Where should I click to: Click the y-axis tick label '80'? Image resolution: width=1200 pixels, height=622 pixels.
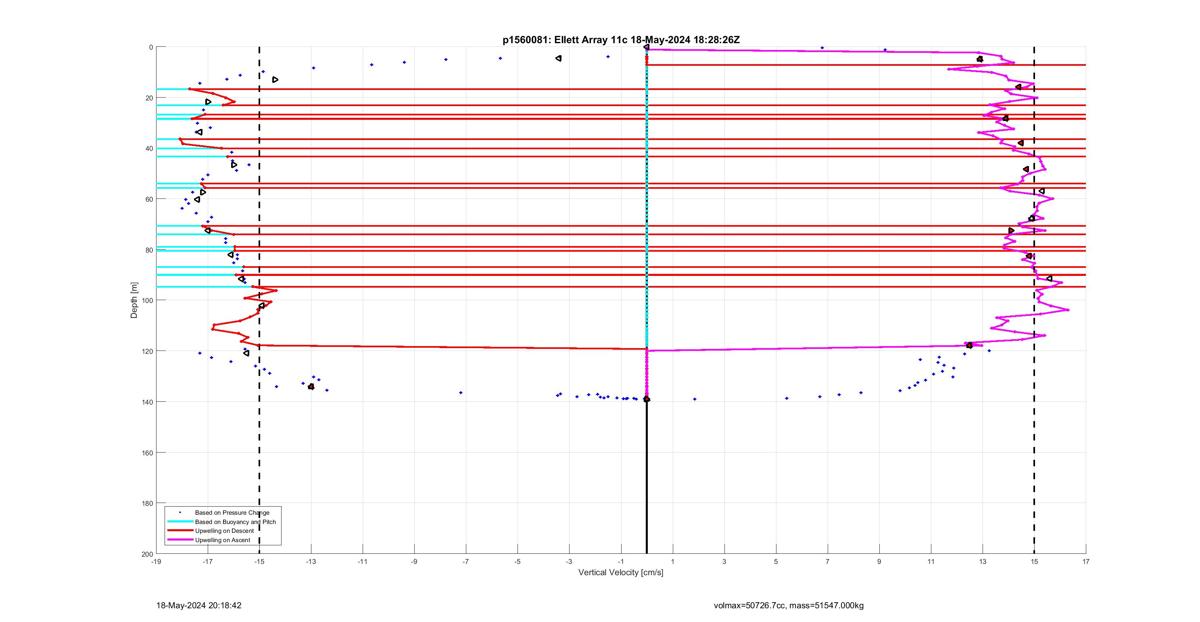click(x=148, y=250)
